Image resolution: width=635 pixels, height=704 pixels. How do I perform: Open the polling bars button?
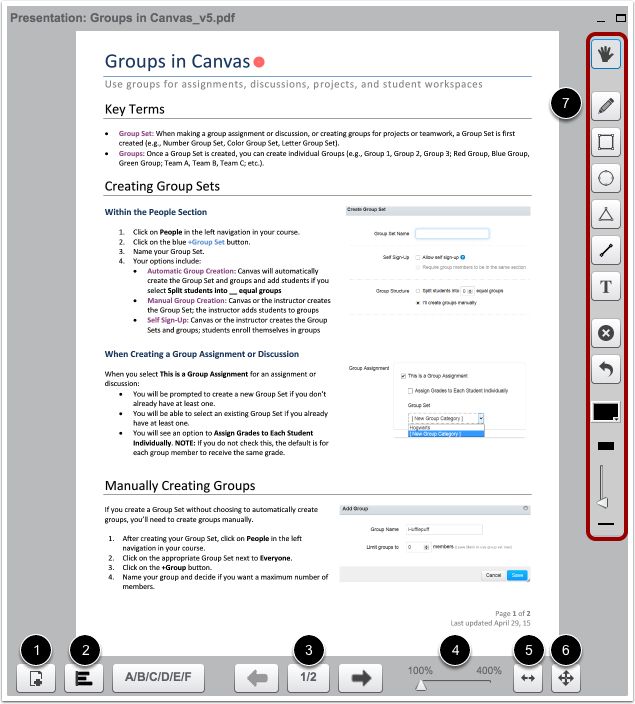[x=84, y=678]
